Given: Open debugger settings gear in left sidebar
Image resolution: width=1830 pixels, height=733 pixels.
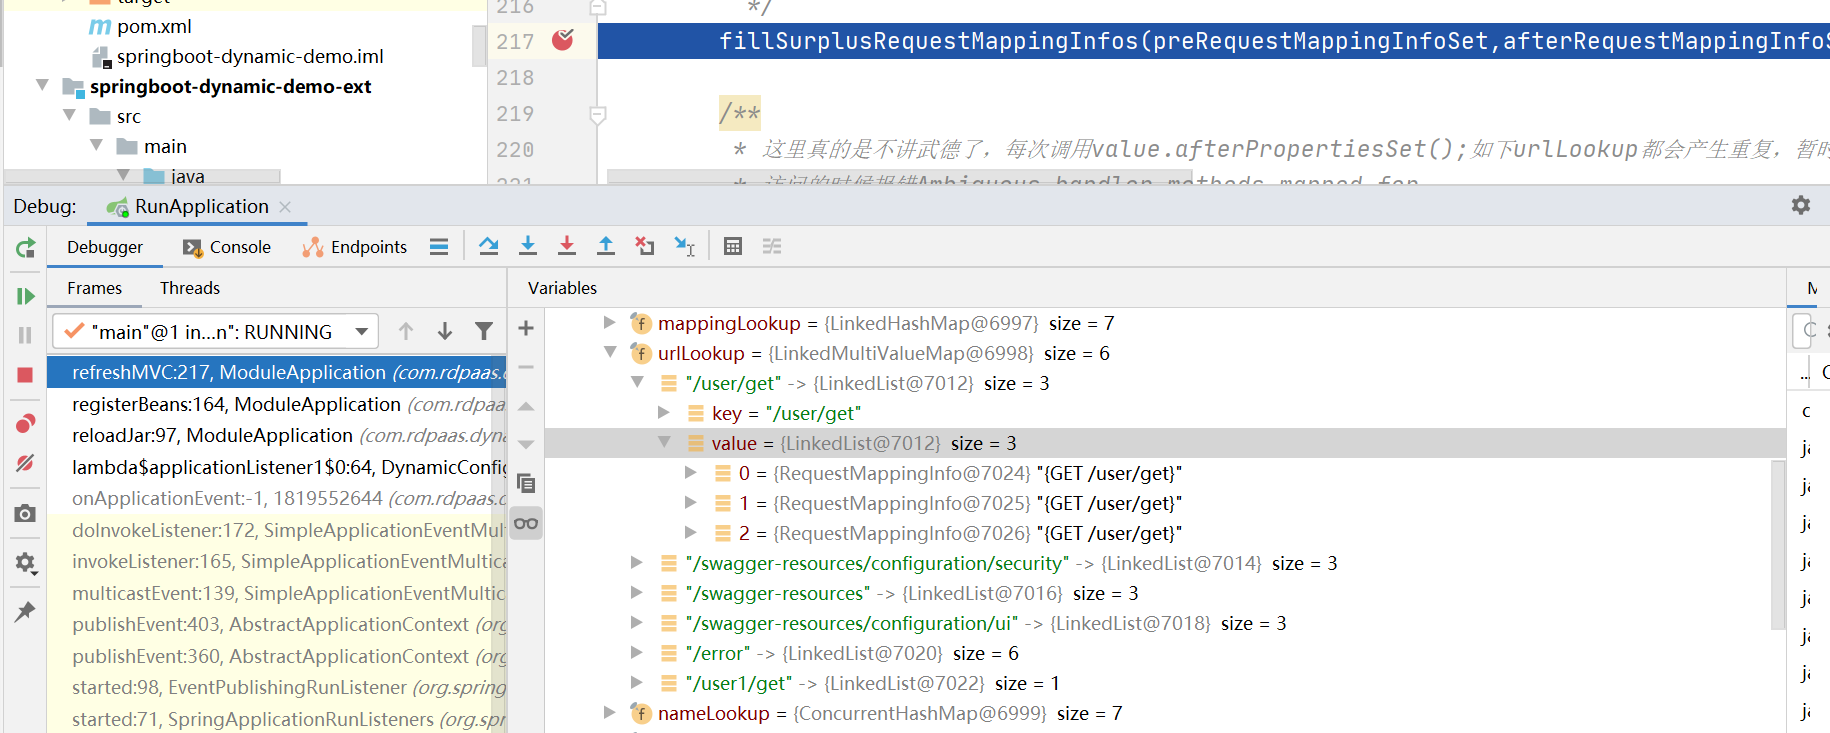Looking at the screenshot, I should click(x=25, y=563).
